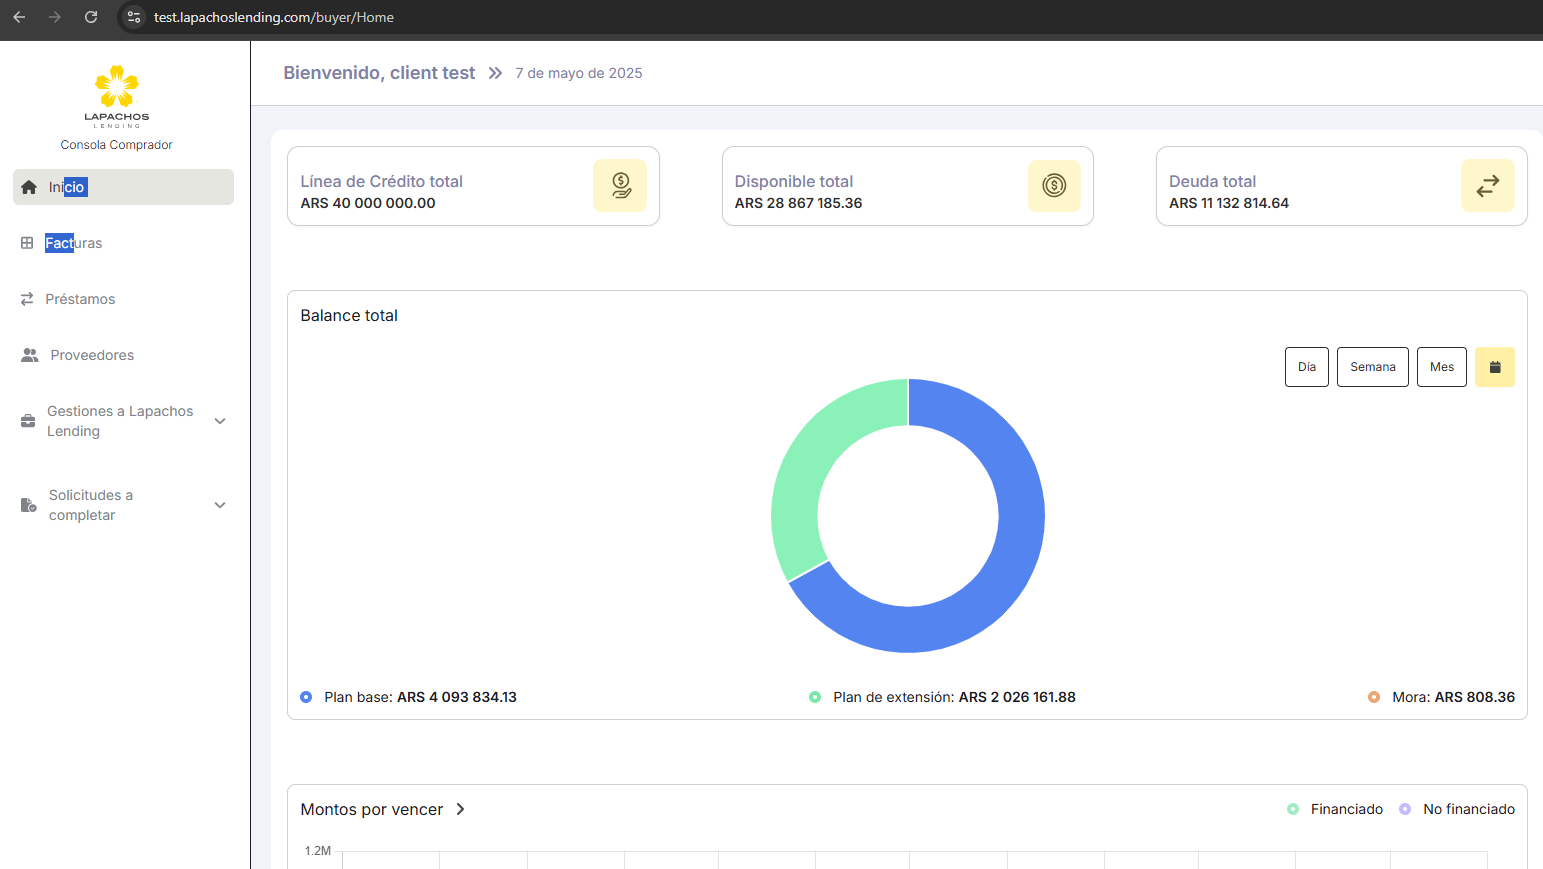Screen dimensions: 1543x869
Task: Click the browser back arrow
Action: pos(19,17)
